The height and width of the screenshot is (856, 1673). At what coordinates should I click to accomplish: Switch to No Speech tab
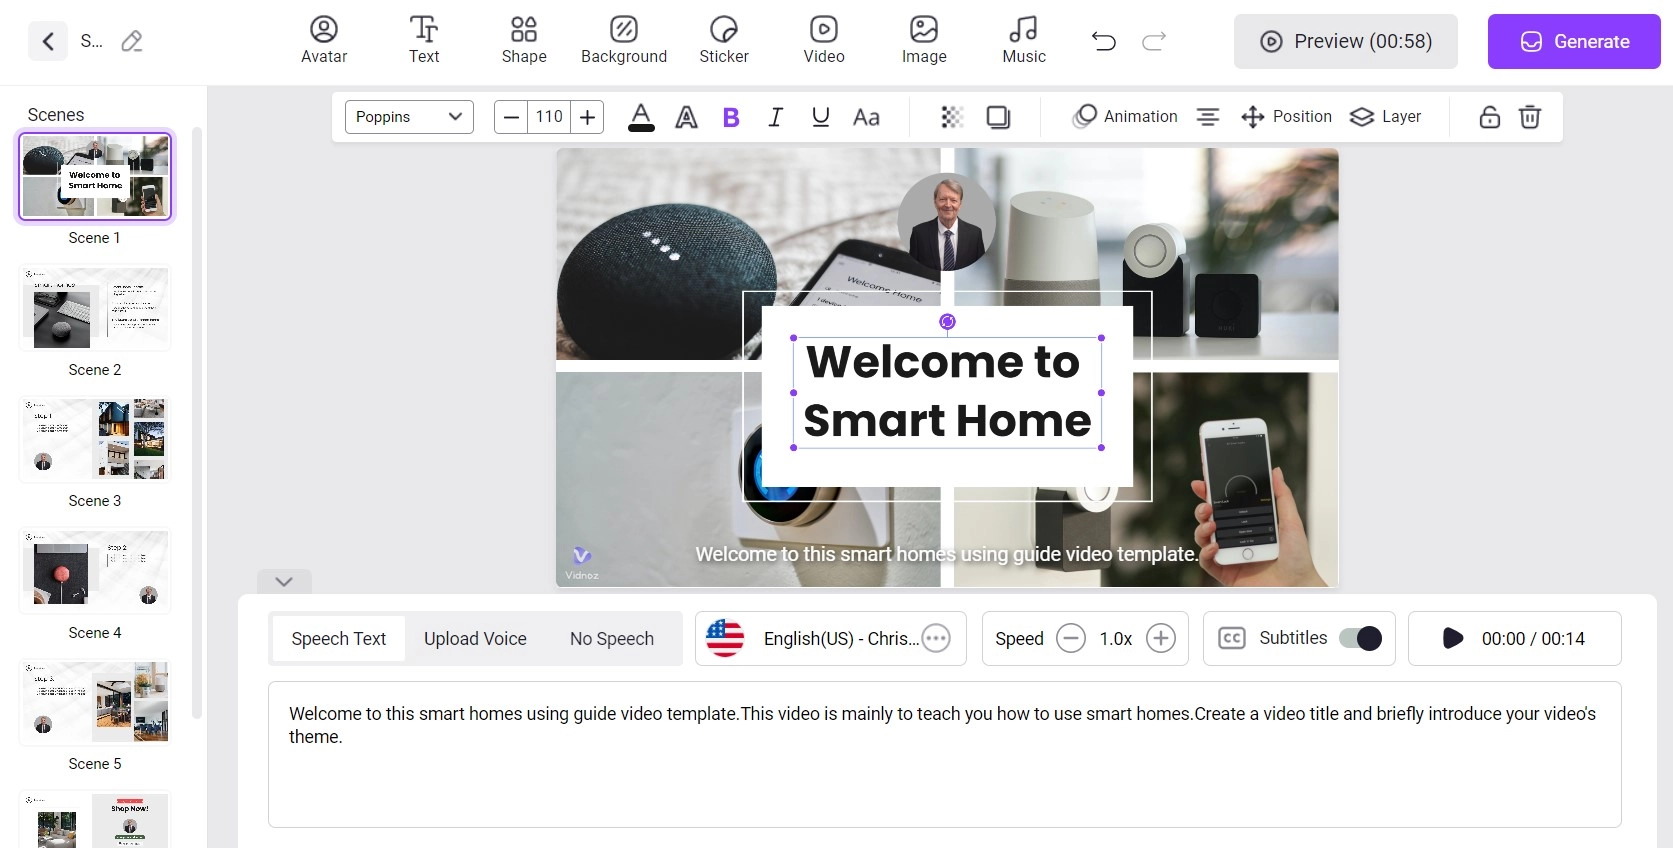click(x=612, y=639)
